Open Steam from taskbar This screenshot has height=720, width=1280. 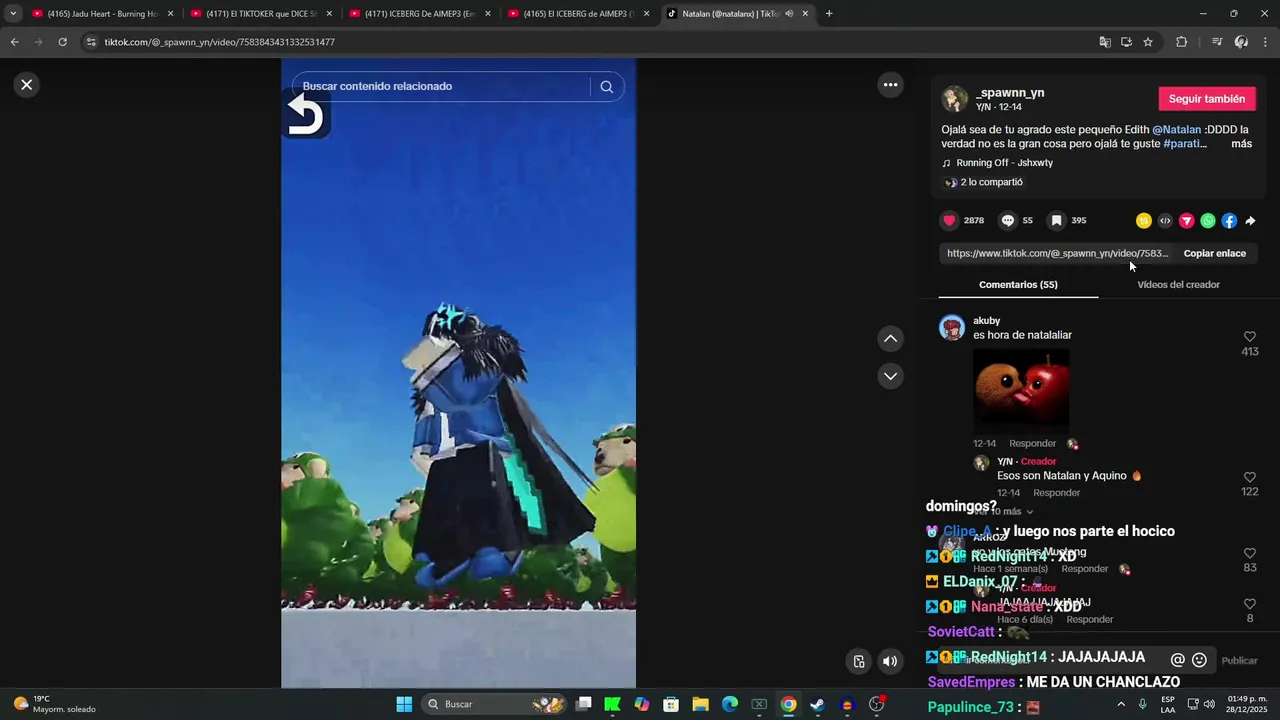[817, 704]
